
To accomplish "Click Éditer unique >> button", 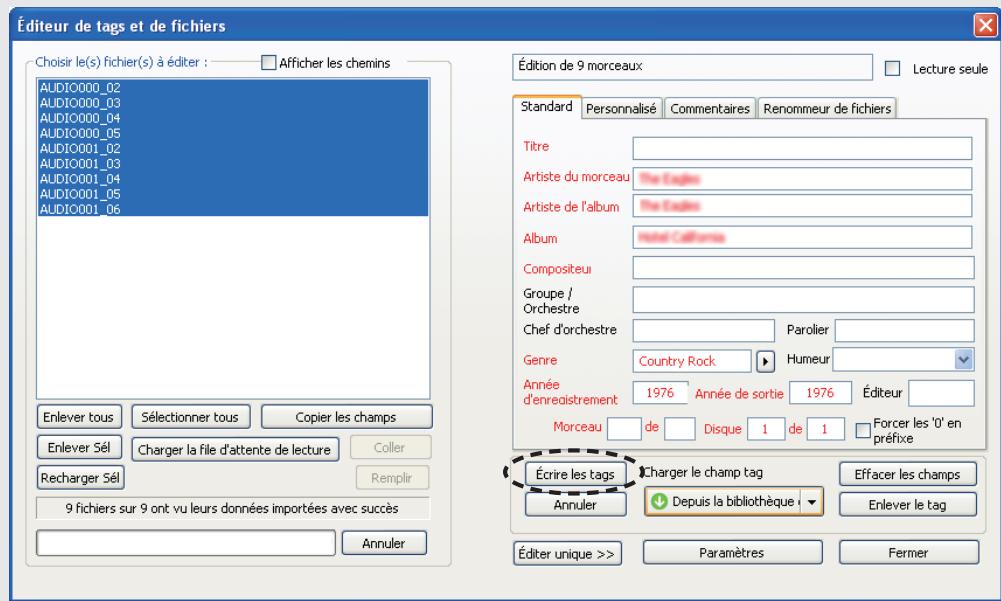I will pyautogui.click(x=567, y=554).
